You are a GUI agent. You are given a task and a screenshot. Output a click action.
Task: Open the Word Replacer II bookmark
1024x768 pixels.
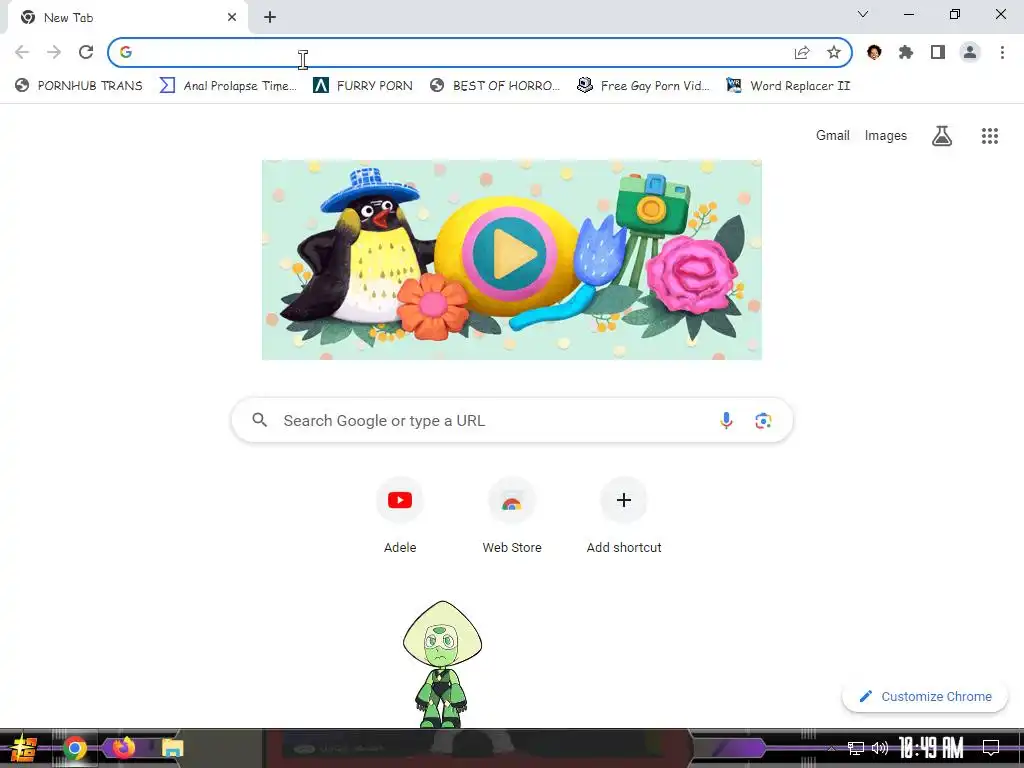pos(788,86)
